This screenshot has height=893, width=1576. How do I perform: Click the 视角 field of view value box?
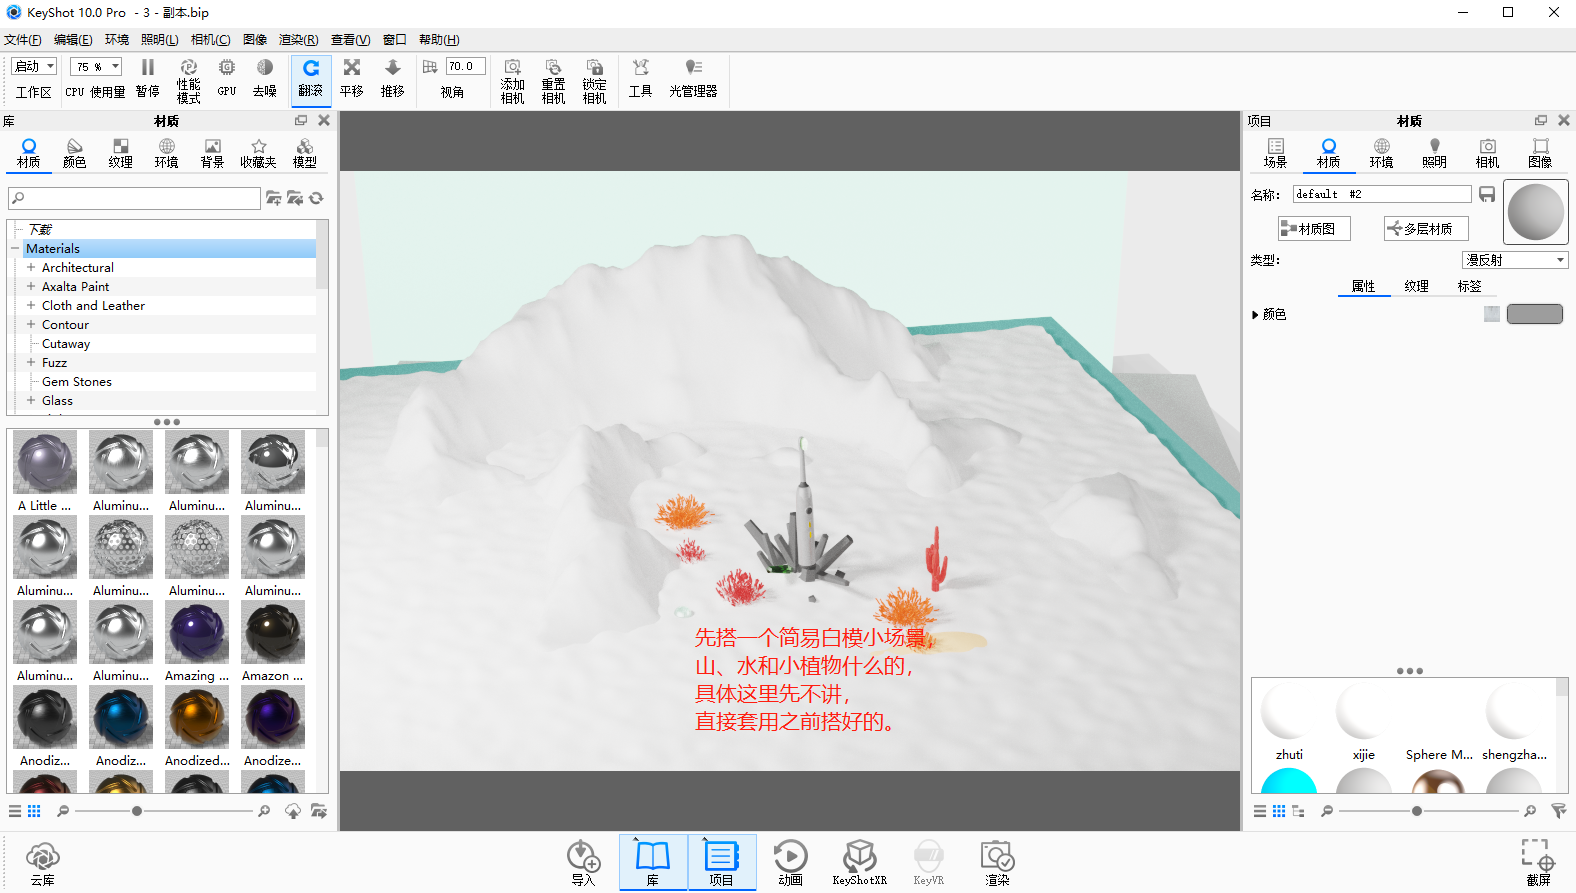click(x=465, y=66)
